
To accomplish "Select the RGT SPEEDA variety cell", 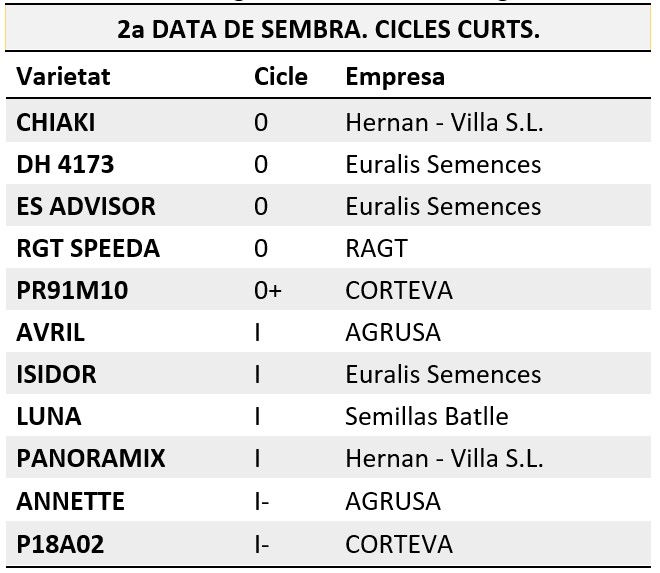I will [88, 248].
